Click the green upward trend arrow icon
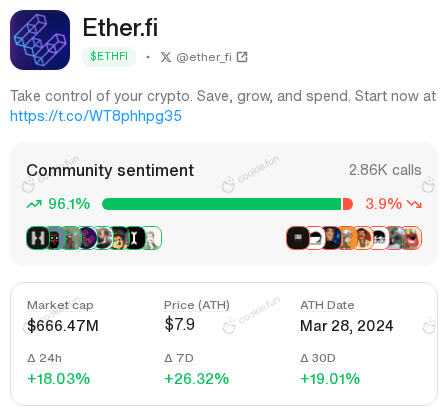This screenshot has height=416, width=448. pyautogui.click(x=34, y=204)
